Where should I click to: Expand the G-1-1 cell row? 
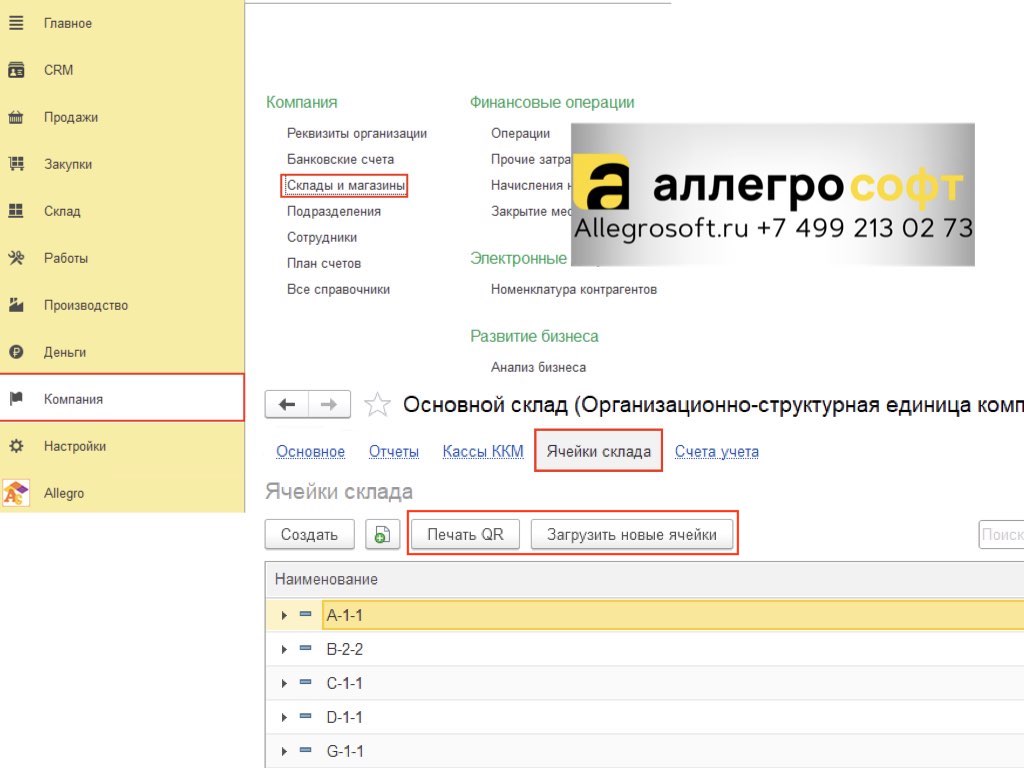tap(284, 751)
